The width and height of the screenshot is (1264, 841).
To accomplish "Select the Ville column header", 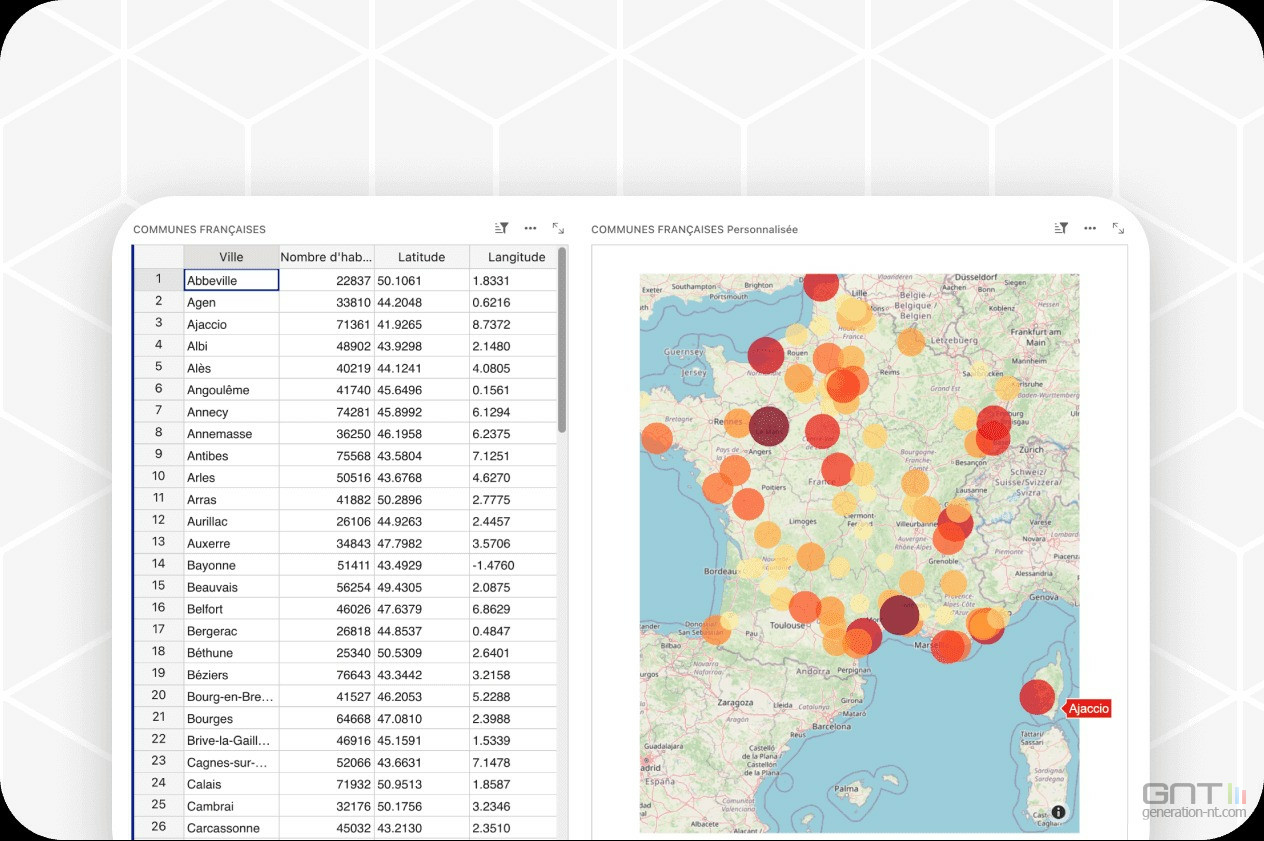I will [231, 257].
